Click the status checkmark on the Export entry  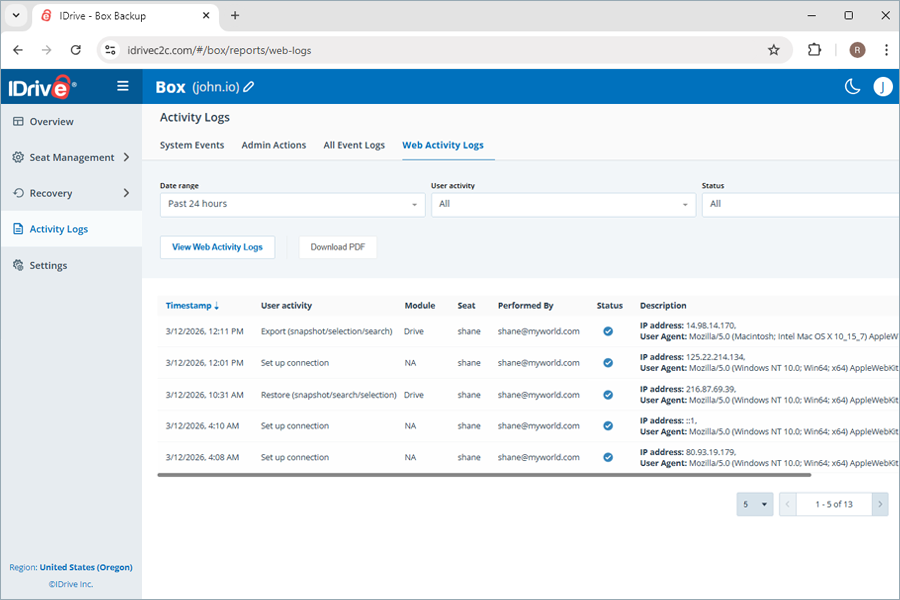click(x=608, y=331)
